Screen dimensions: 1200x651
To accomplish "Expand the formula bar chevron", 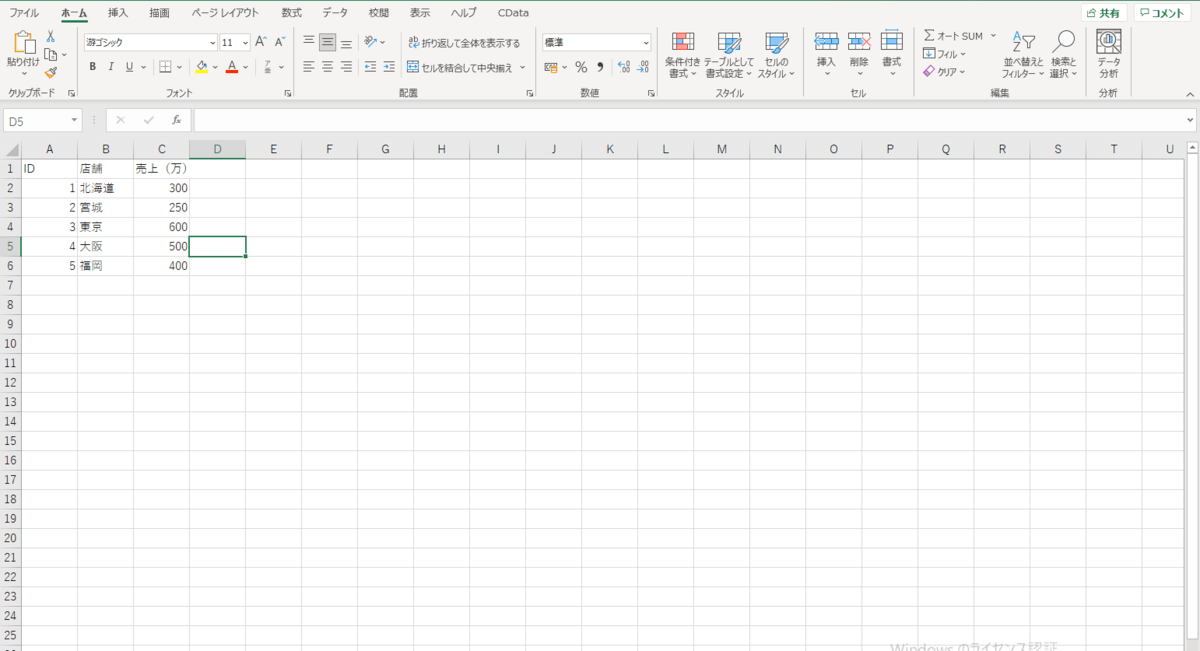I will [1190, 120].
